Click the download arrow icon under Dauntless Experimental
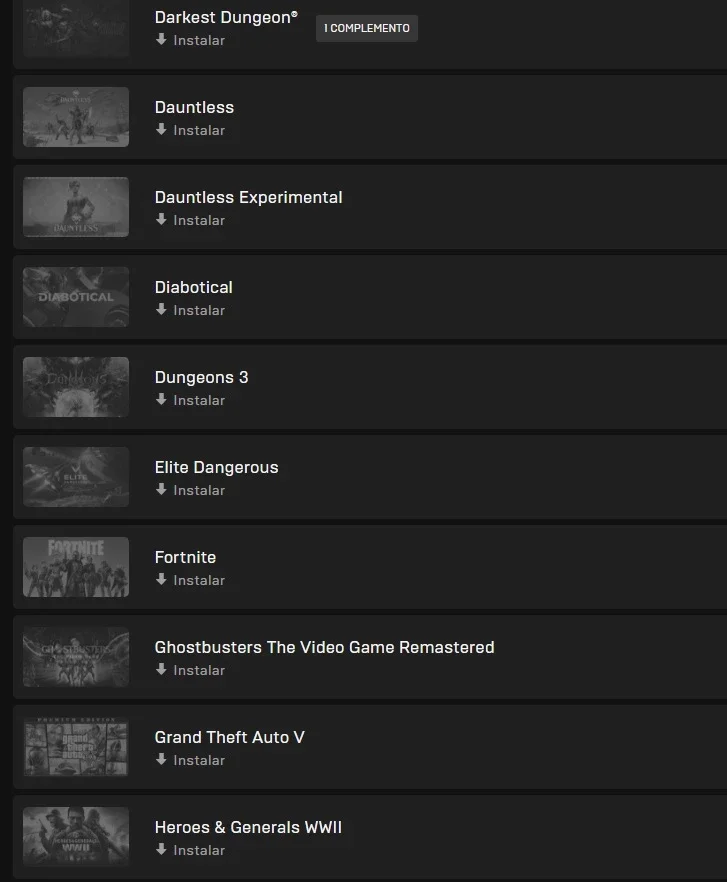 (x=161, y=219)
